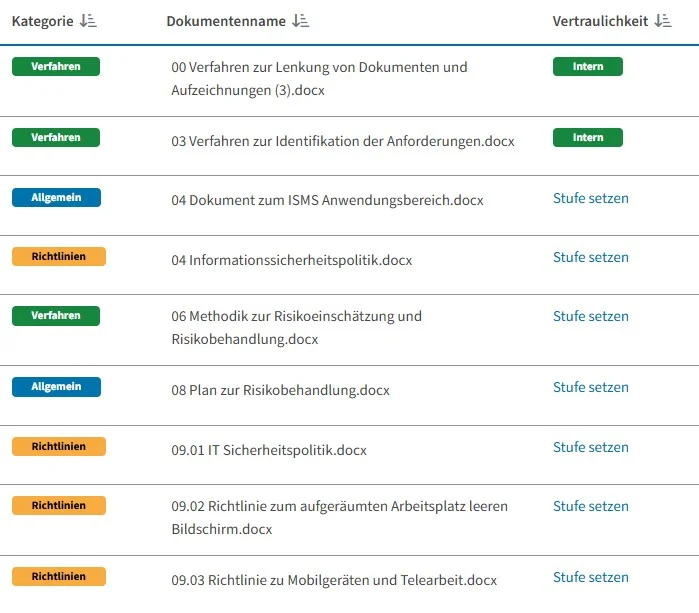Screen dimensions: 699x613
Task: Set Stufe for IT Sicherheitspolitik
Action: [590, 447]
